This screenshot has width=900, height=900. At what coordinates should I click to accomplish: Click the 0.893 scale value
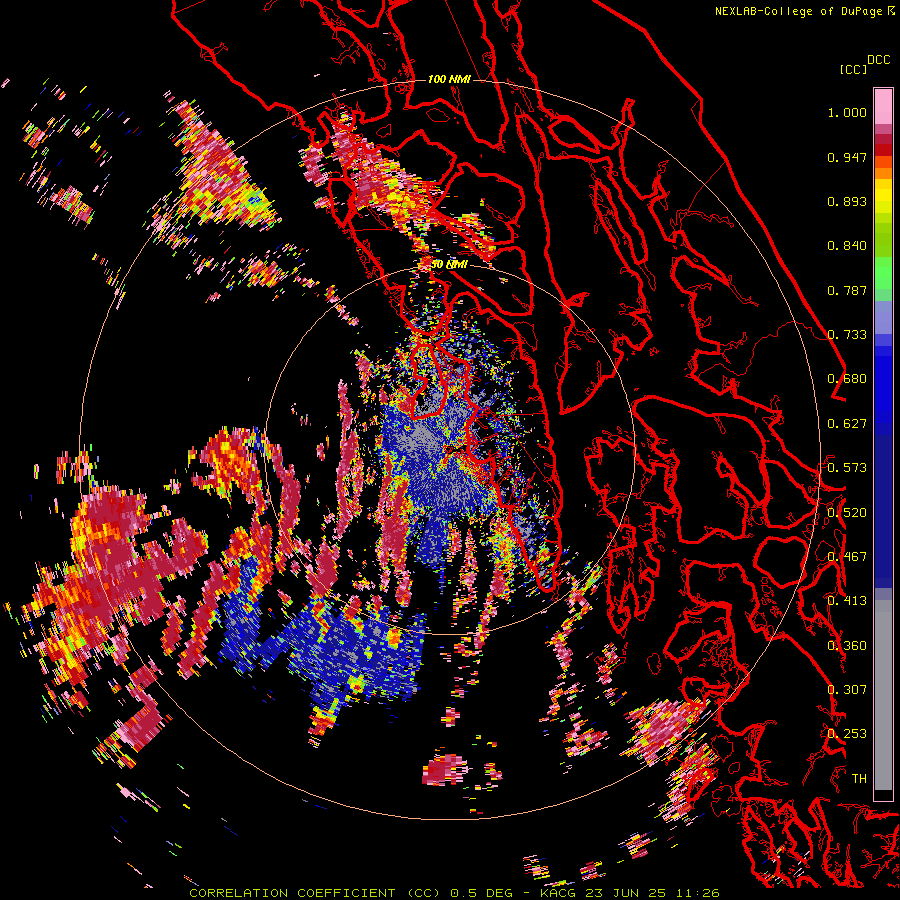(847, 201)
